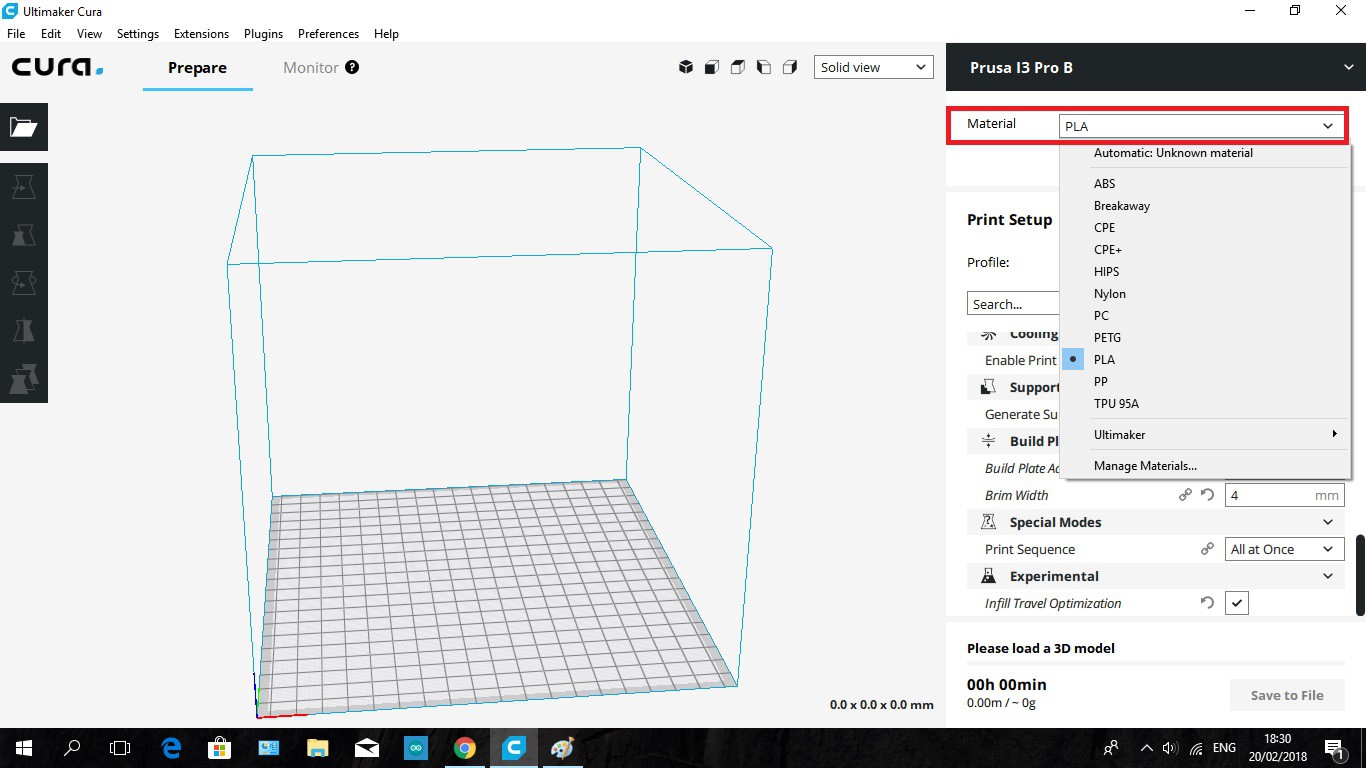Open the file folder icon in the left toolbar
Viewport: 1366px width, 768px height.
[23, 127]
